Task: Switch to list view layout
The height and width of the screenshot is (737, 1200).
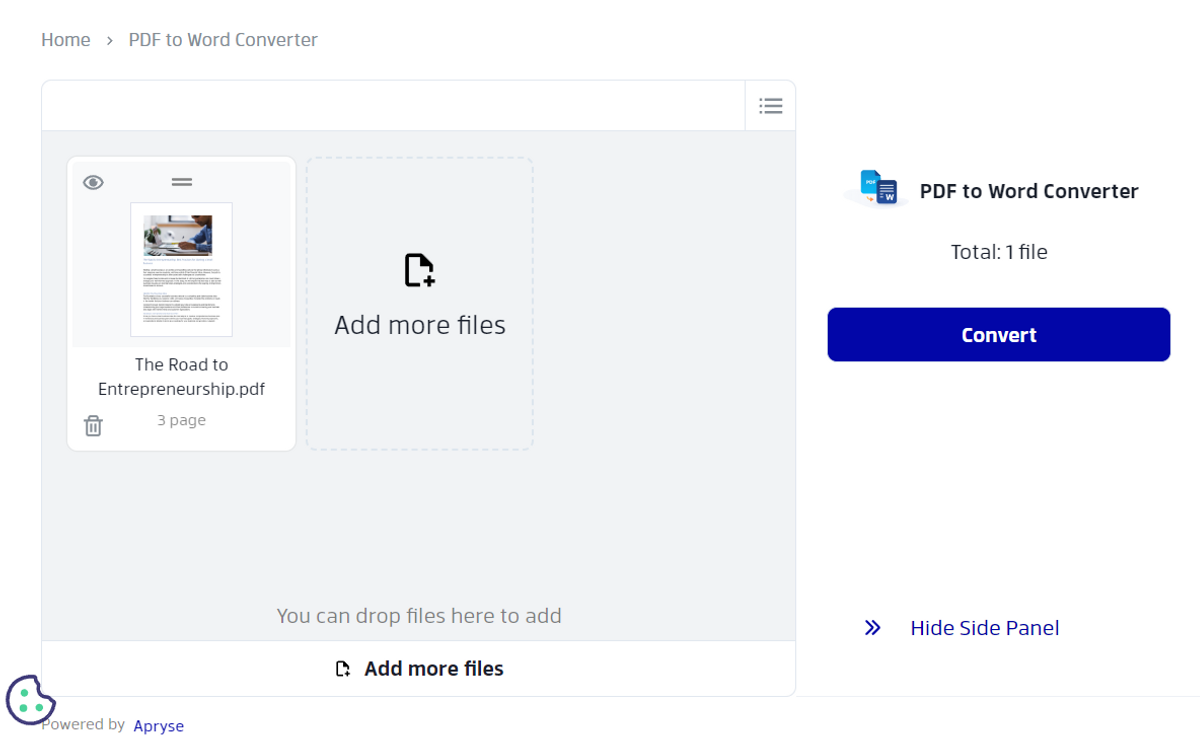Action: click(x=770, y=104)
